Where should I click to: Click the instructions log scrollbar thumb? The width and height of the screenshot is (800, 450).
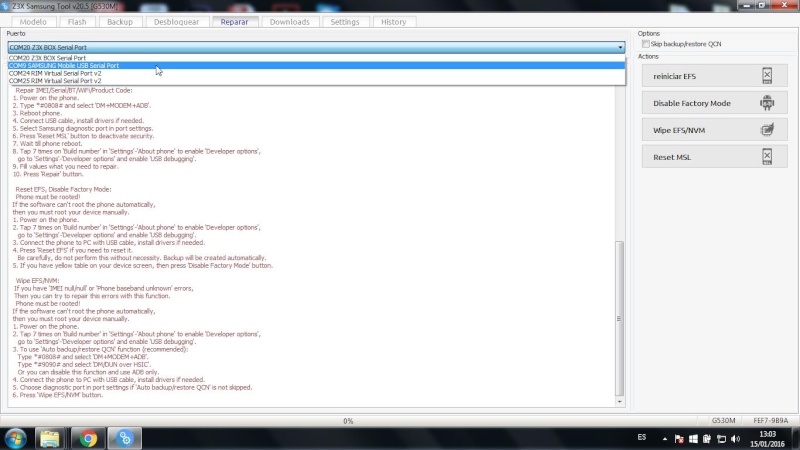[x=619, y=318]
